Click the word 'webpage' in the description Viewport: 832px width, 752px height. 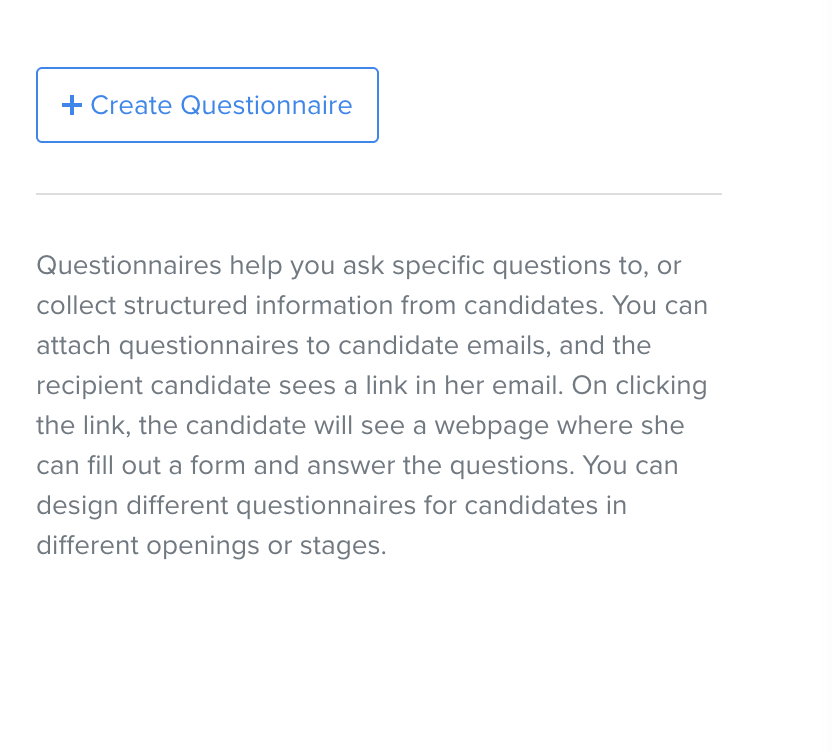tap(491, 426)
